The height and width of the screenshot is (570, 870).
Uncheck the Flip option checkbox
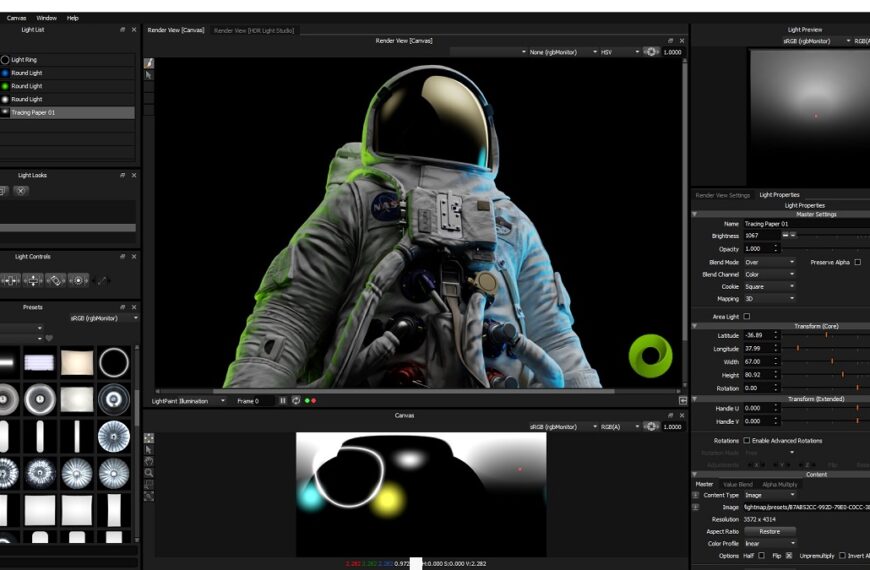789,555
